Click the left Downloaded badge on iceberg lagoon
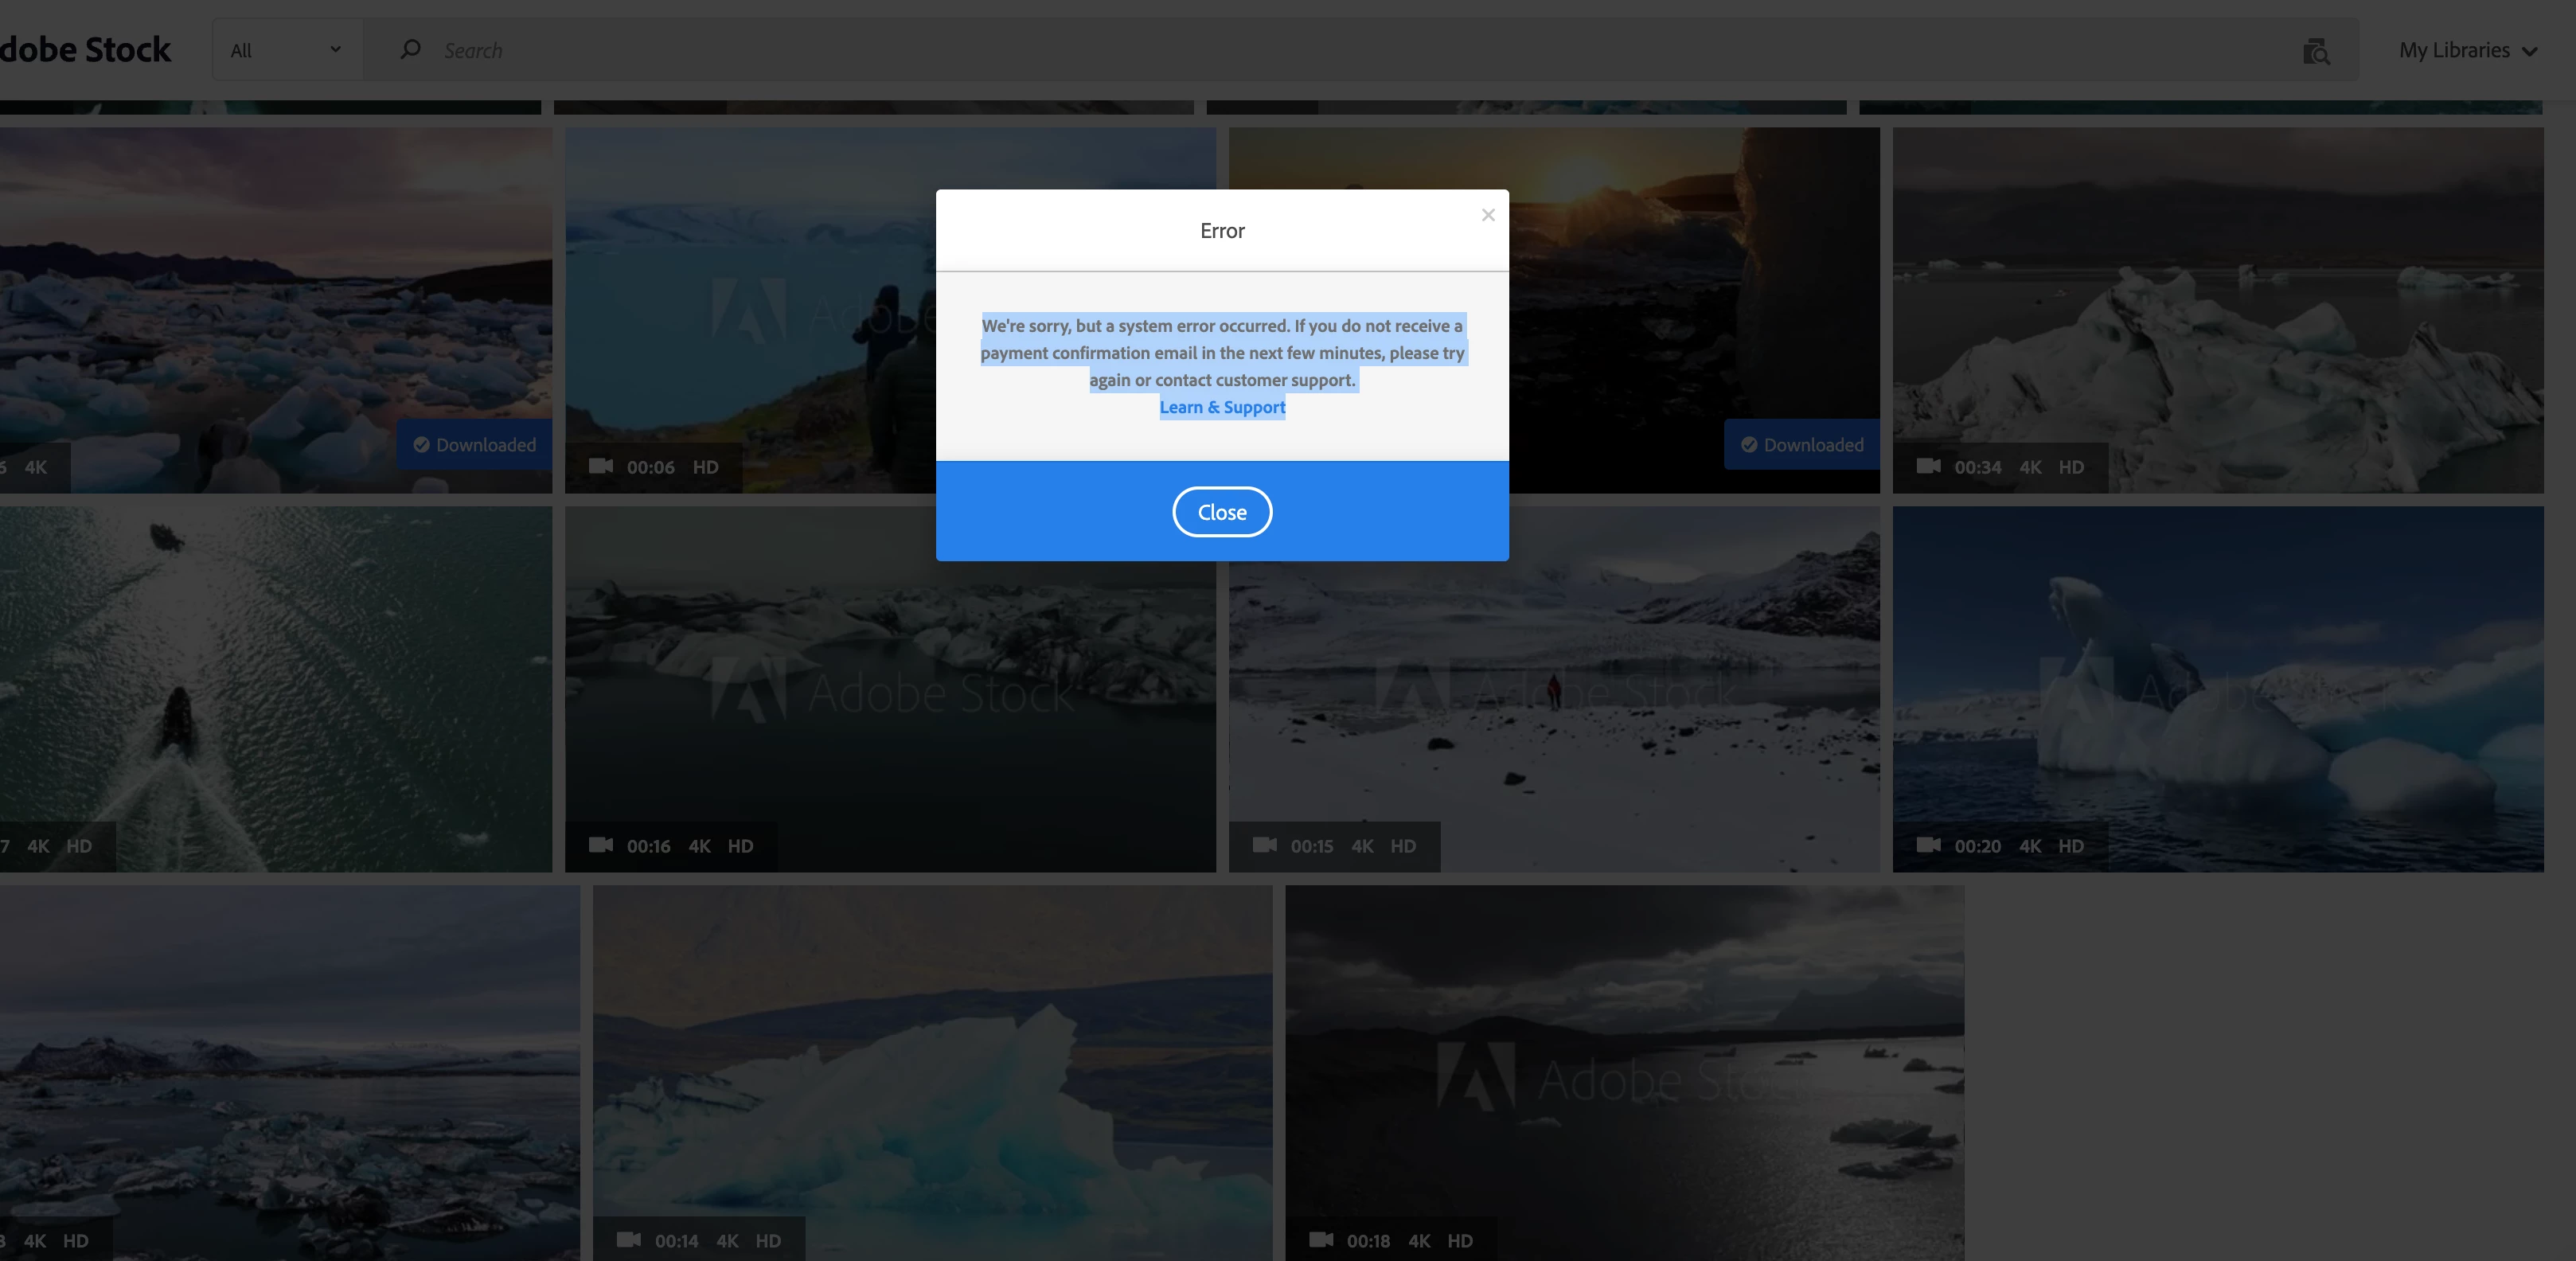 tap(475, 445)
